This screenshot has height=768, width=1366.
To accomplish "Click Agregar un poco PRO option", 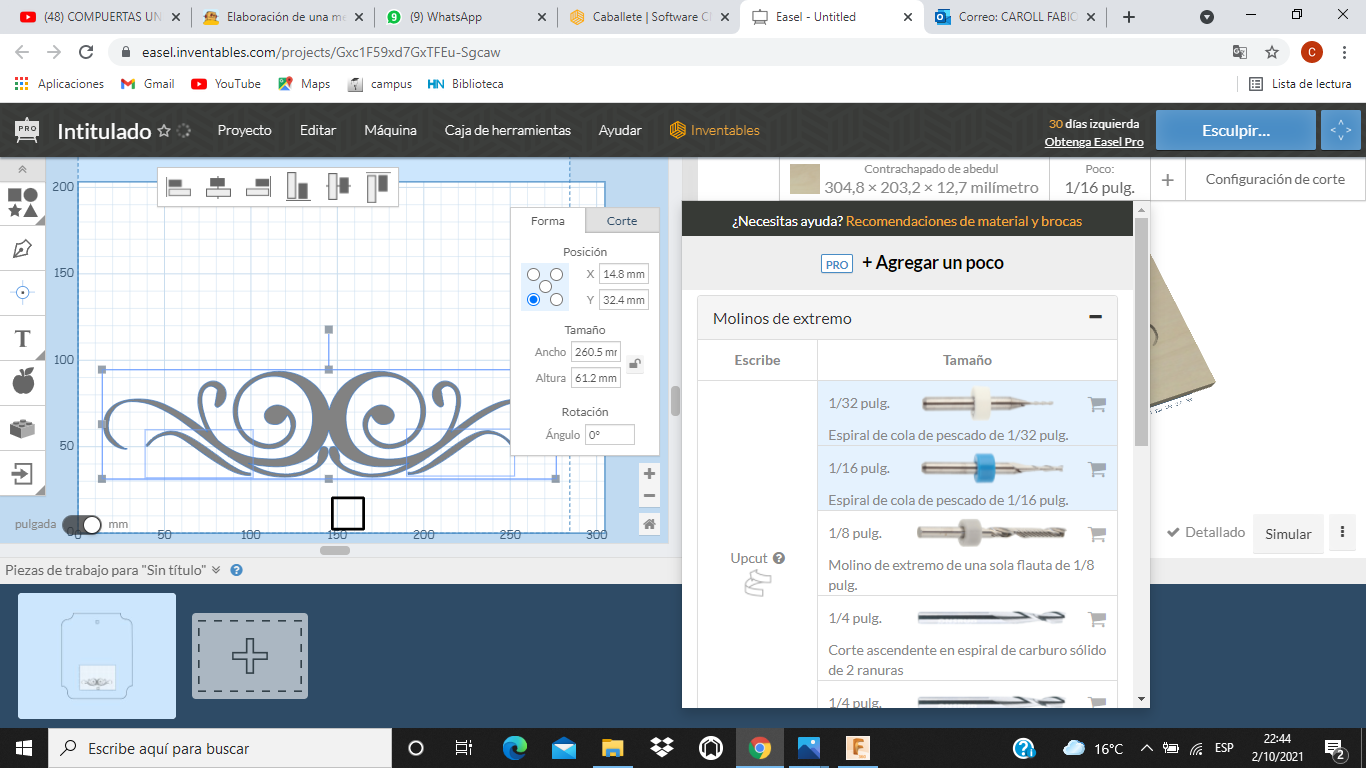I will (x=912, y=263).
